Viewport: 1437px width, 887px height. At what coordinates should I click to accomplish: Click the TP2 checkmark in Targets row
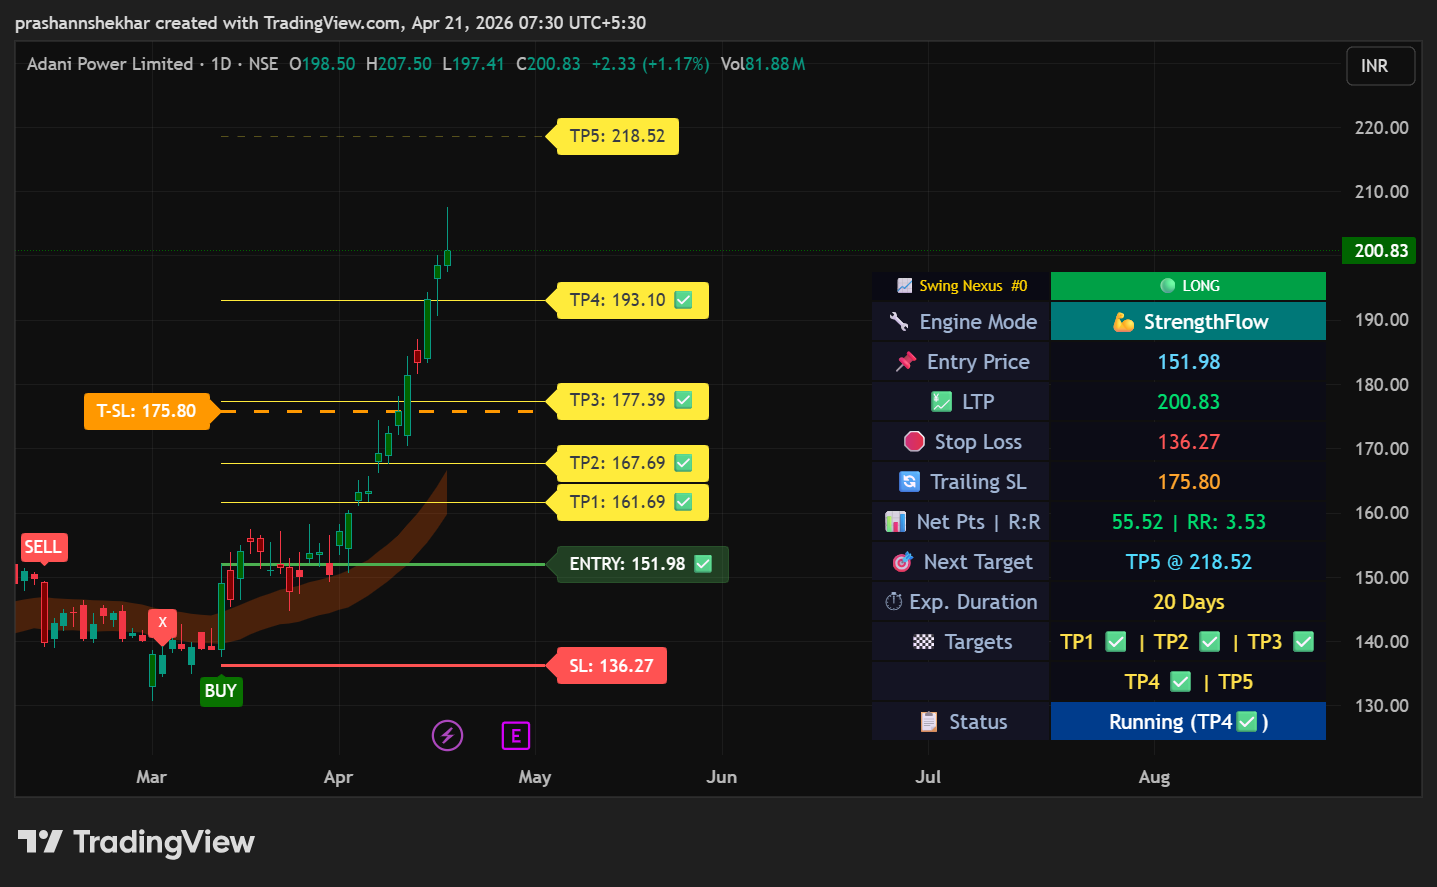1210,641
